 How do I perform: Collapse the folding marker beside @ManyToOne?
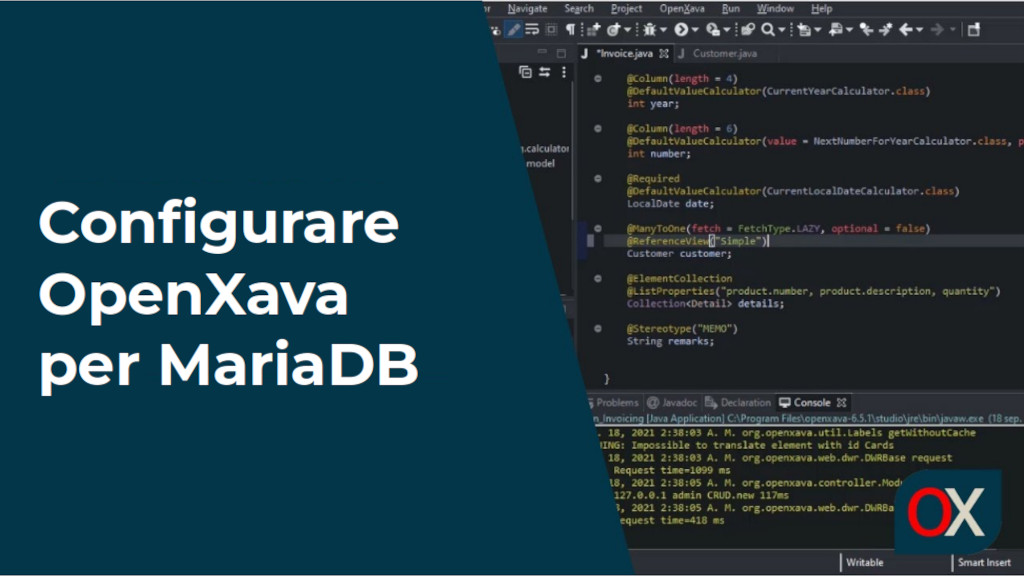coord(598,228)
